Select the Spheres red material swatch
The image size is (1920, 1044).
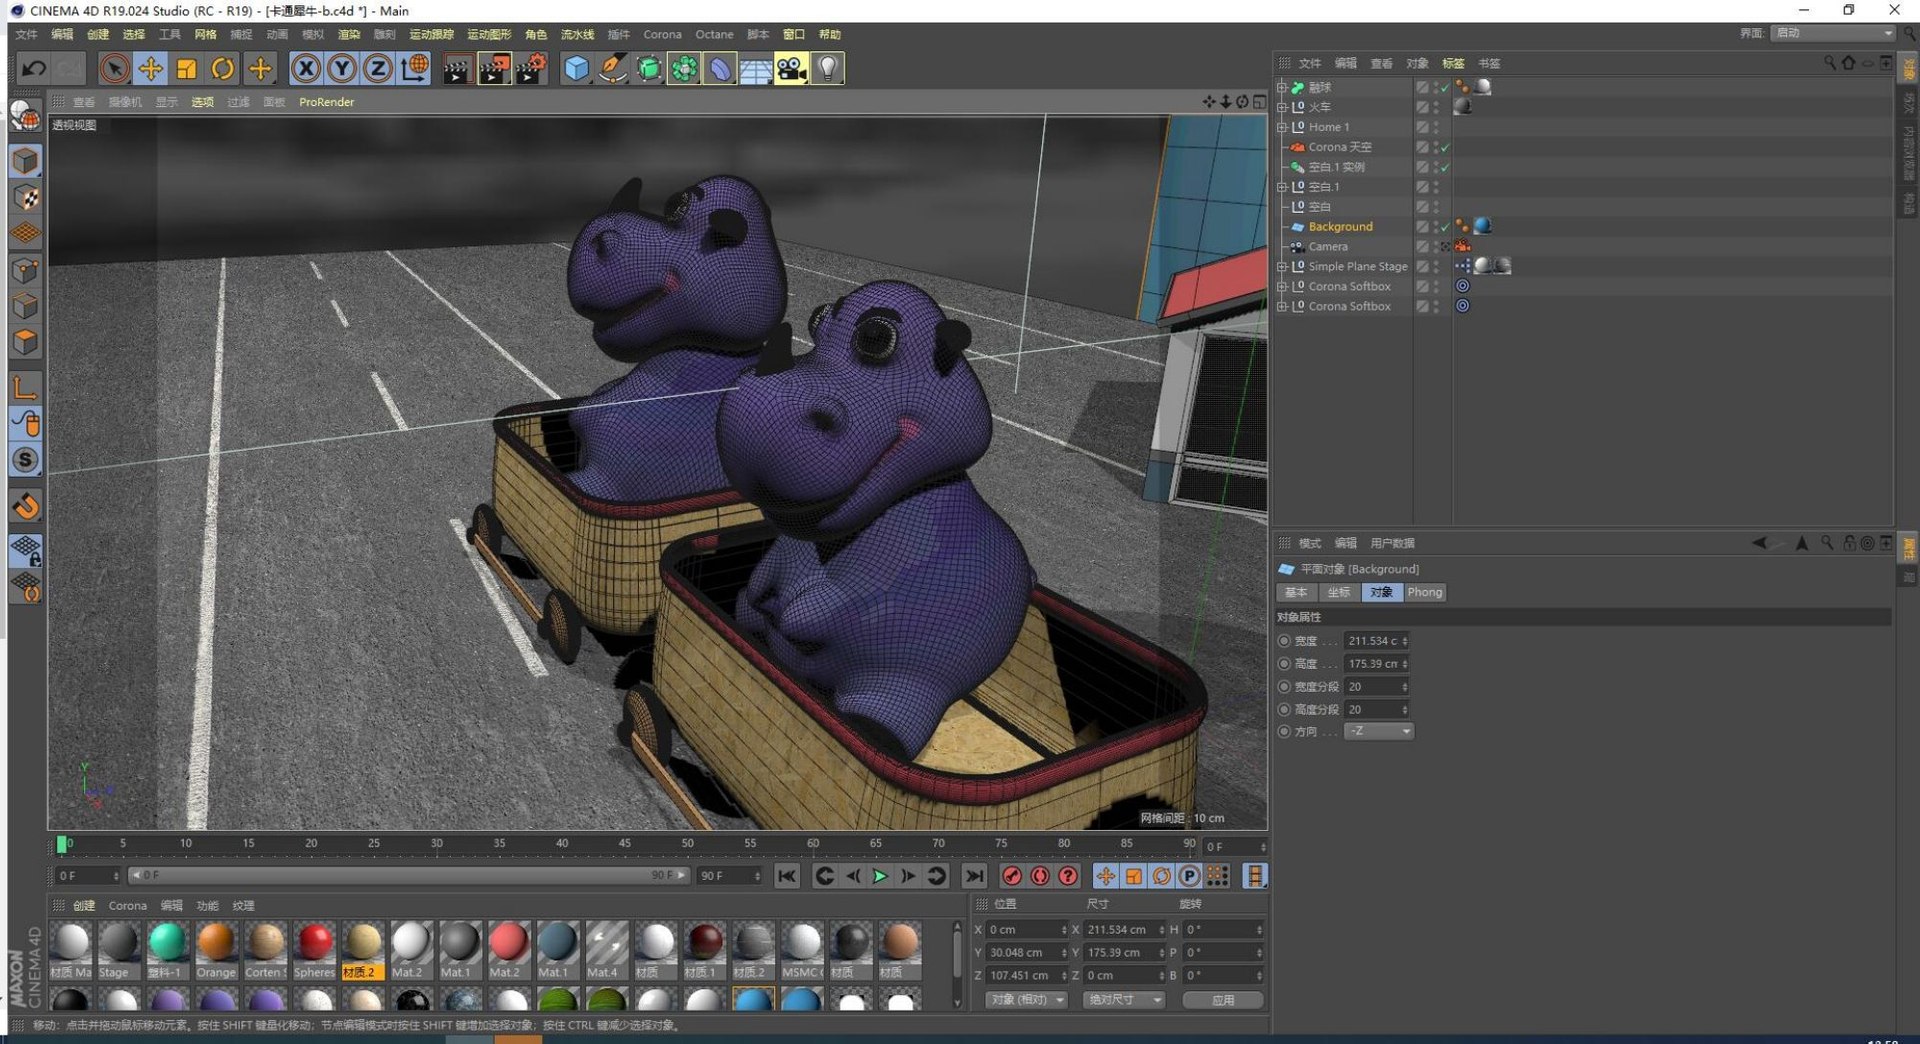314,951
